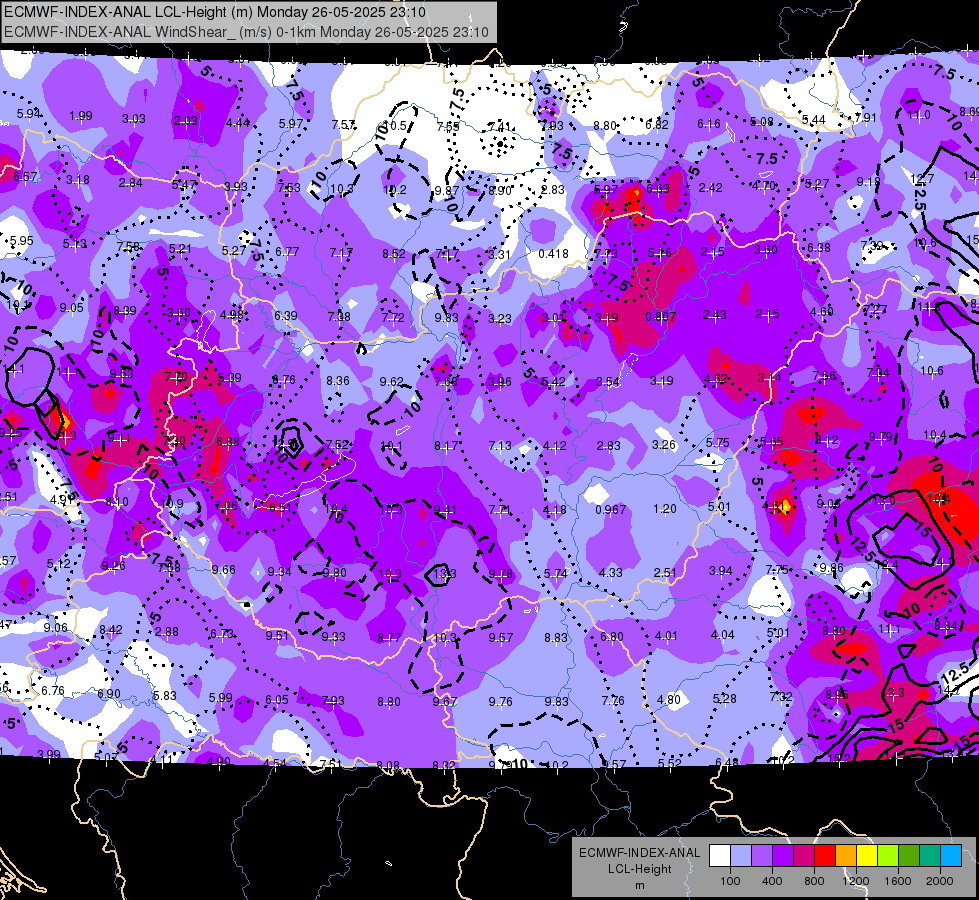Click the grid value 9.76
This screenshot has height=900, width=979.
pyautogui.click(x=500, y=702)
